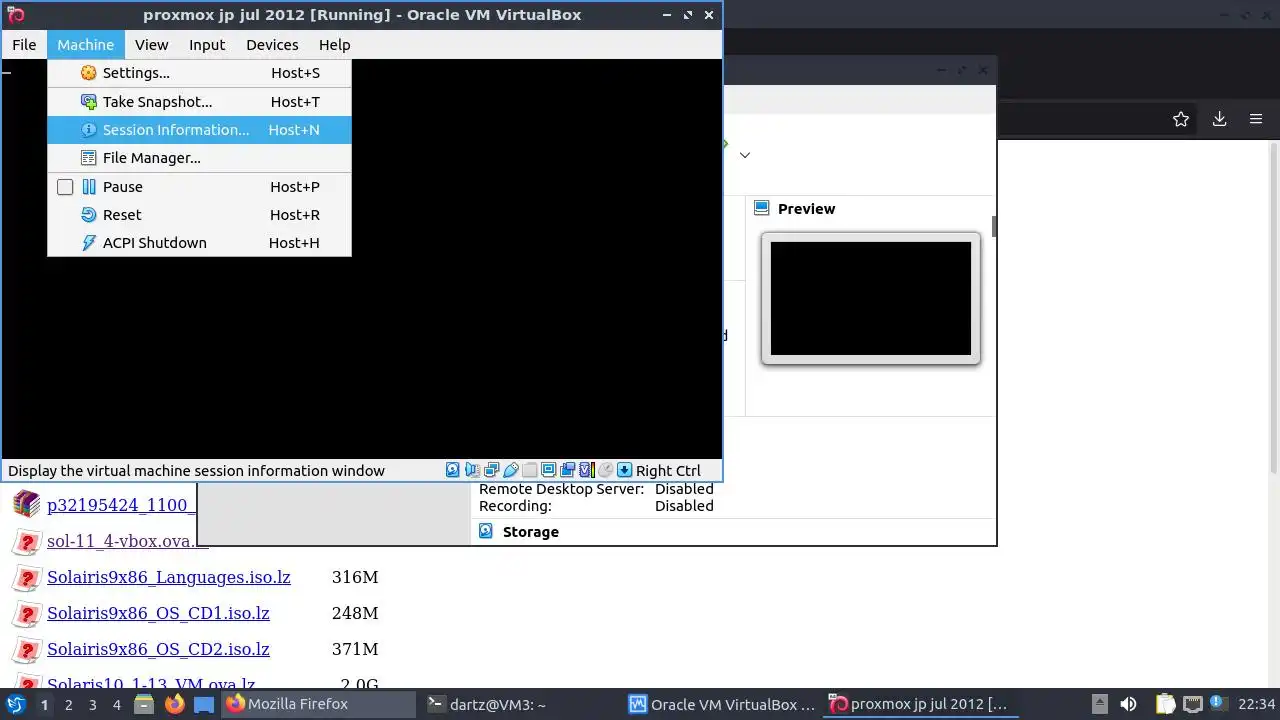Click the audio status bar icon
Image resolution: width=1280 pixels, height=720 pixels.
[x=472, y=470]
